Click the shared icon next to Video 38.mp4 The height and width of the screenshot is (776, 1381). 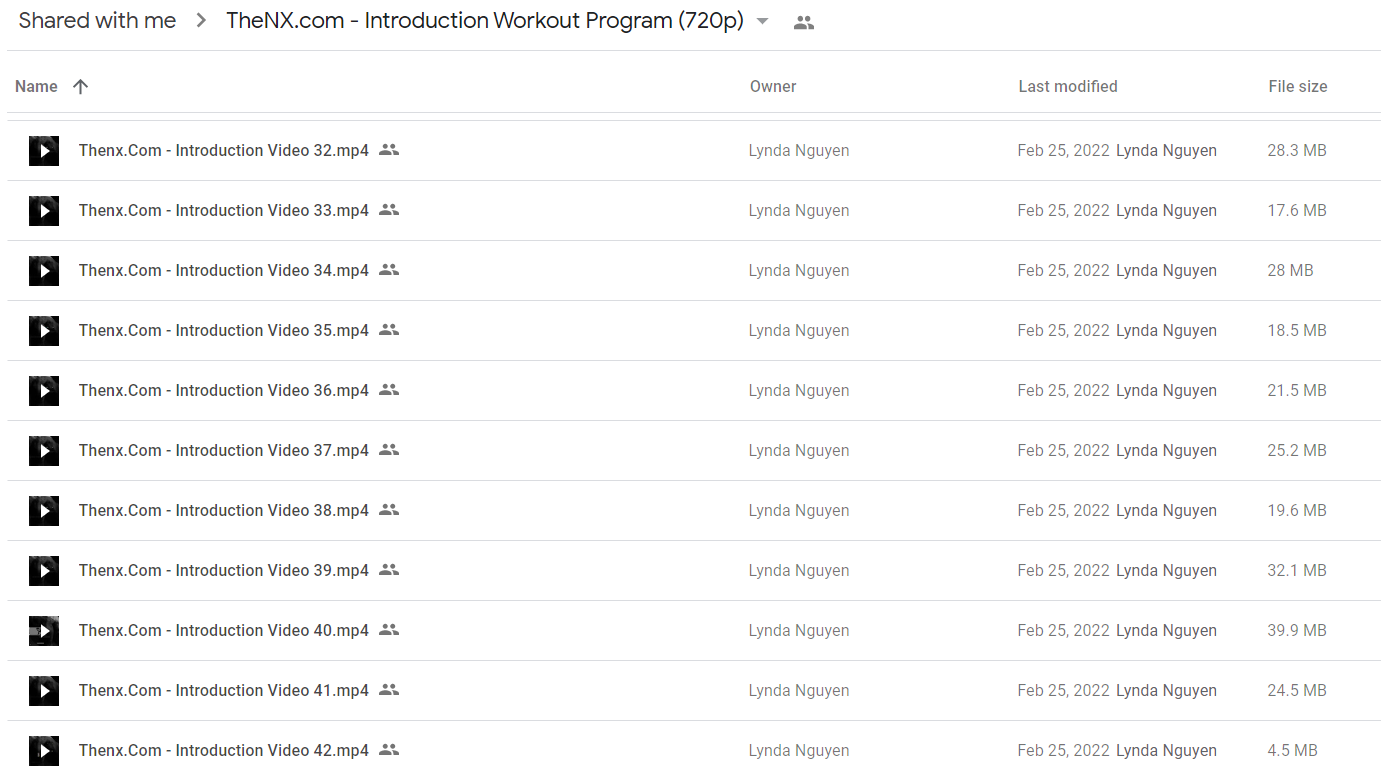tap(389, 510)
